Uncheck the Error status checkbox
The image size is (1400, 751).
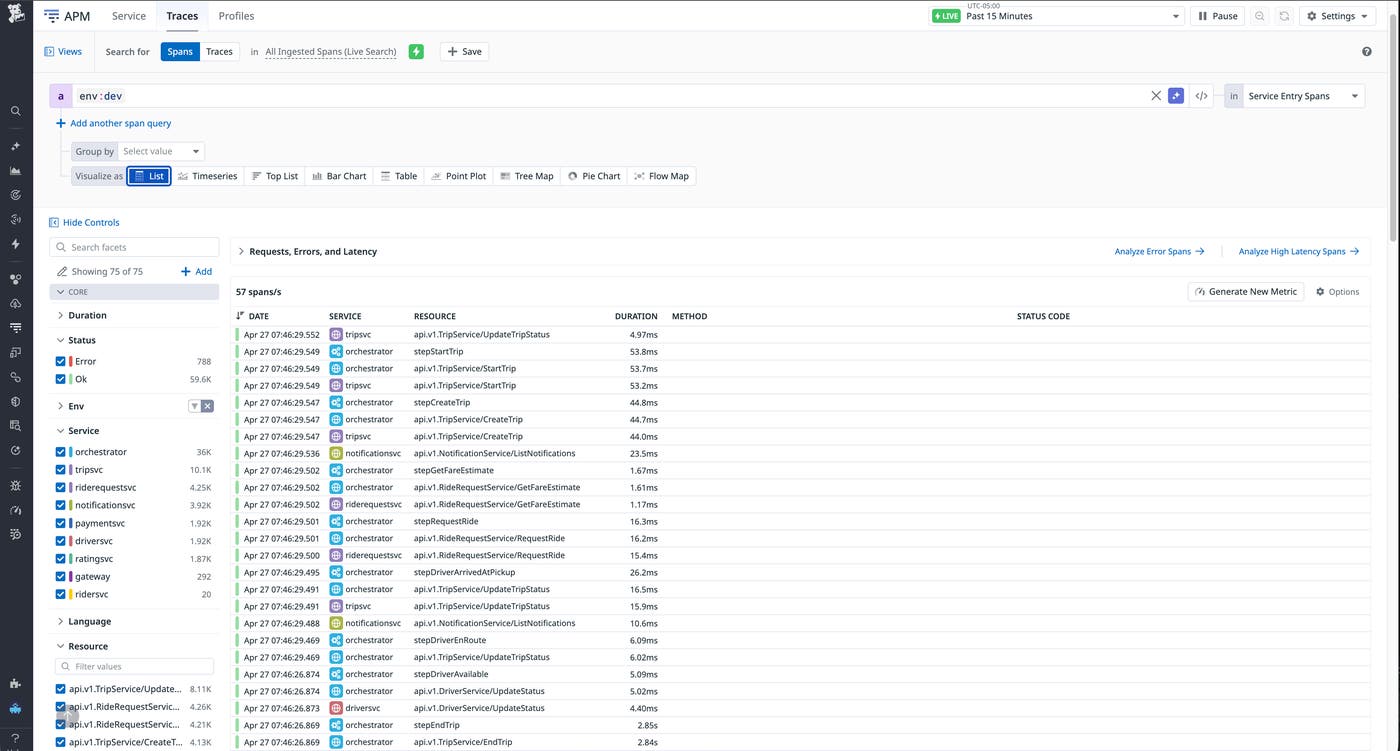pos(61,361)
